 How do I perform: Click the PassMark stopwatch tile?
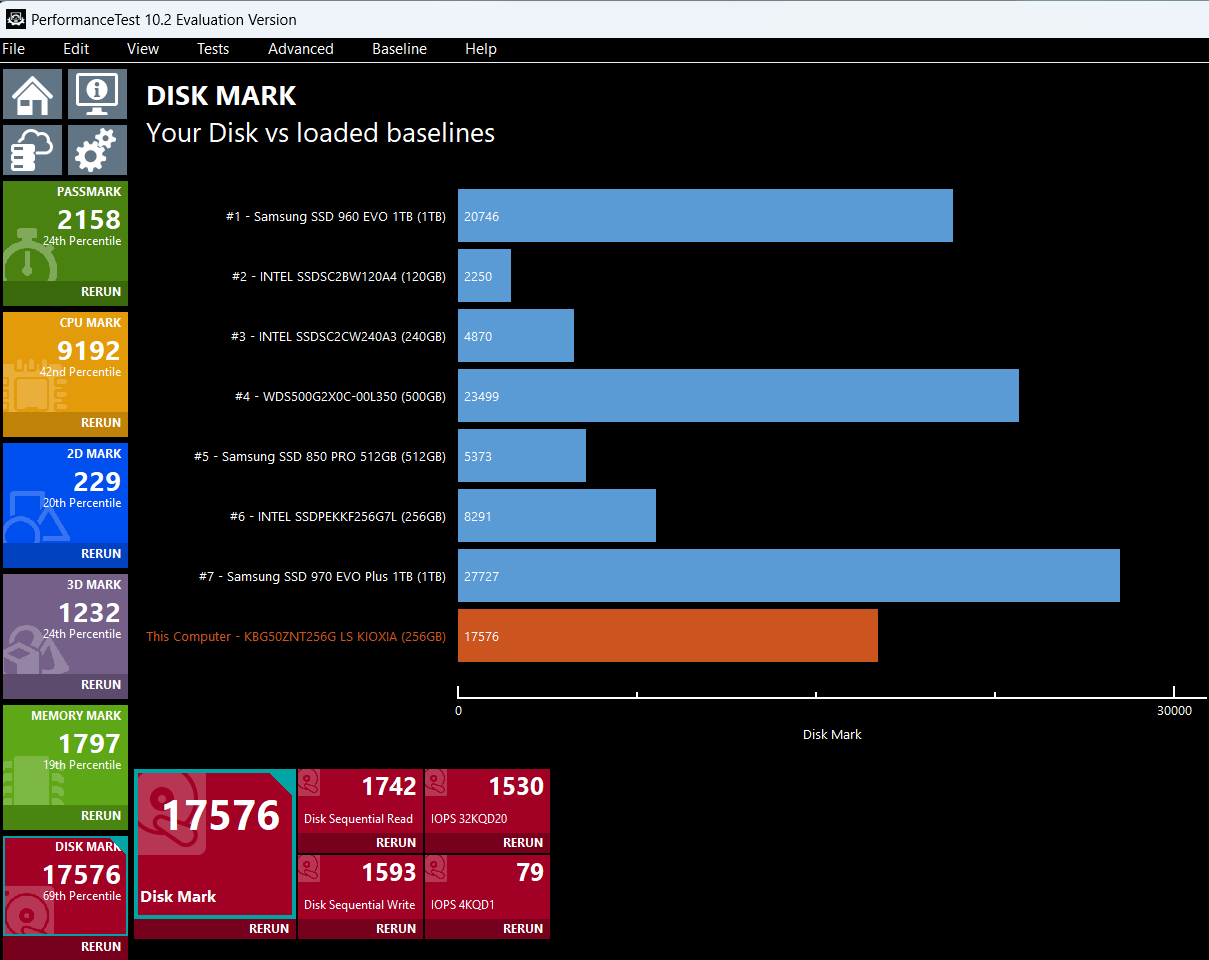tap(65, 232)
